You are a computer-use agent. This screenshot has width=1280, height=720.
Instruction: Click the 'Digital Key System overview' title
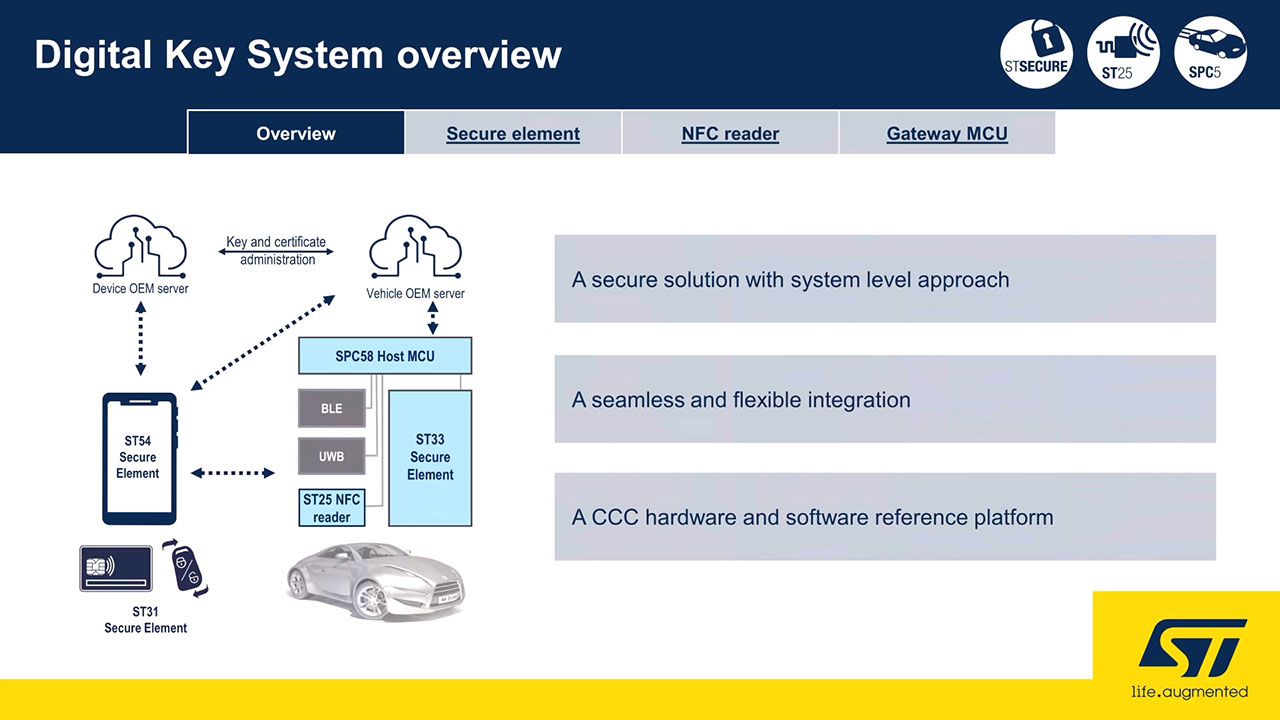tap(298, 55)
